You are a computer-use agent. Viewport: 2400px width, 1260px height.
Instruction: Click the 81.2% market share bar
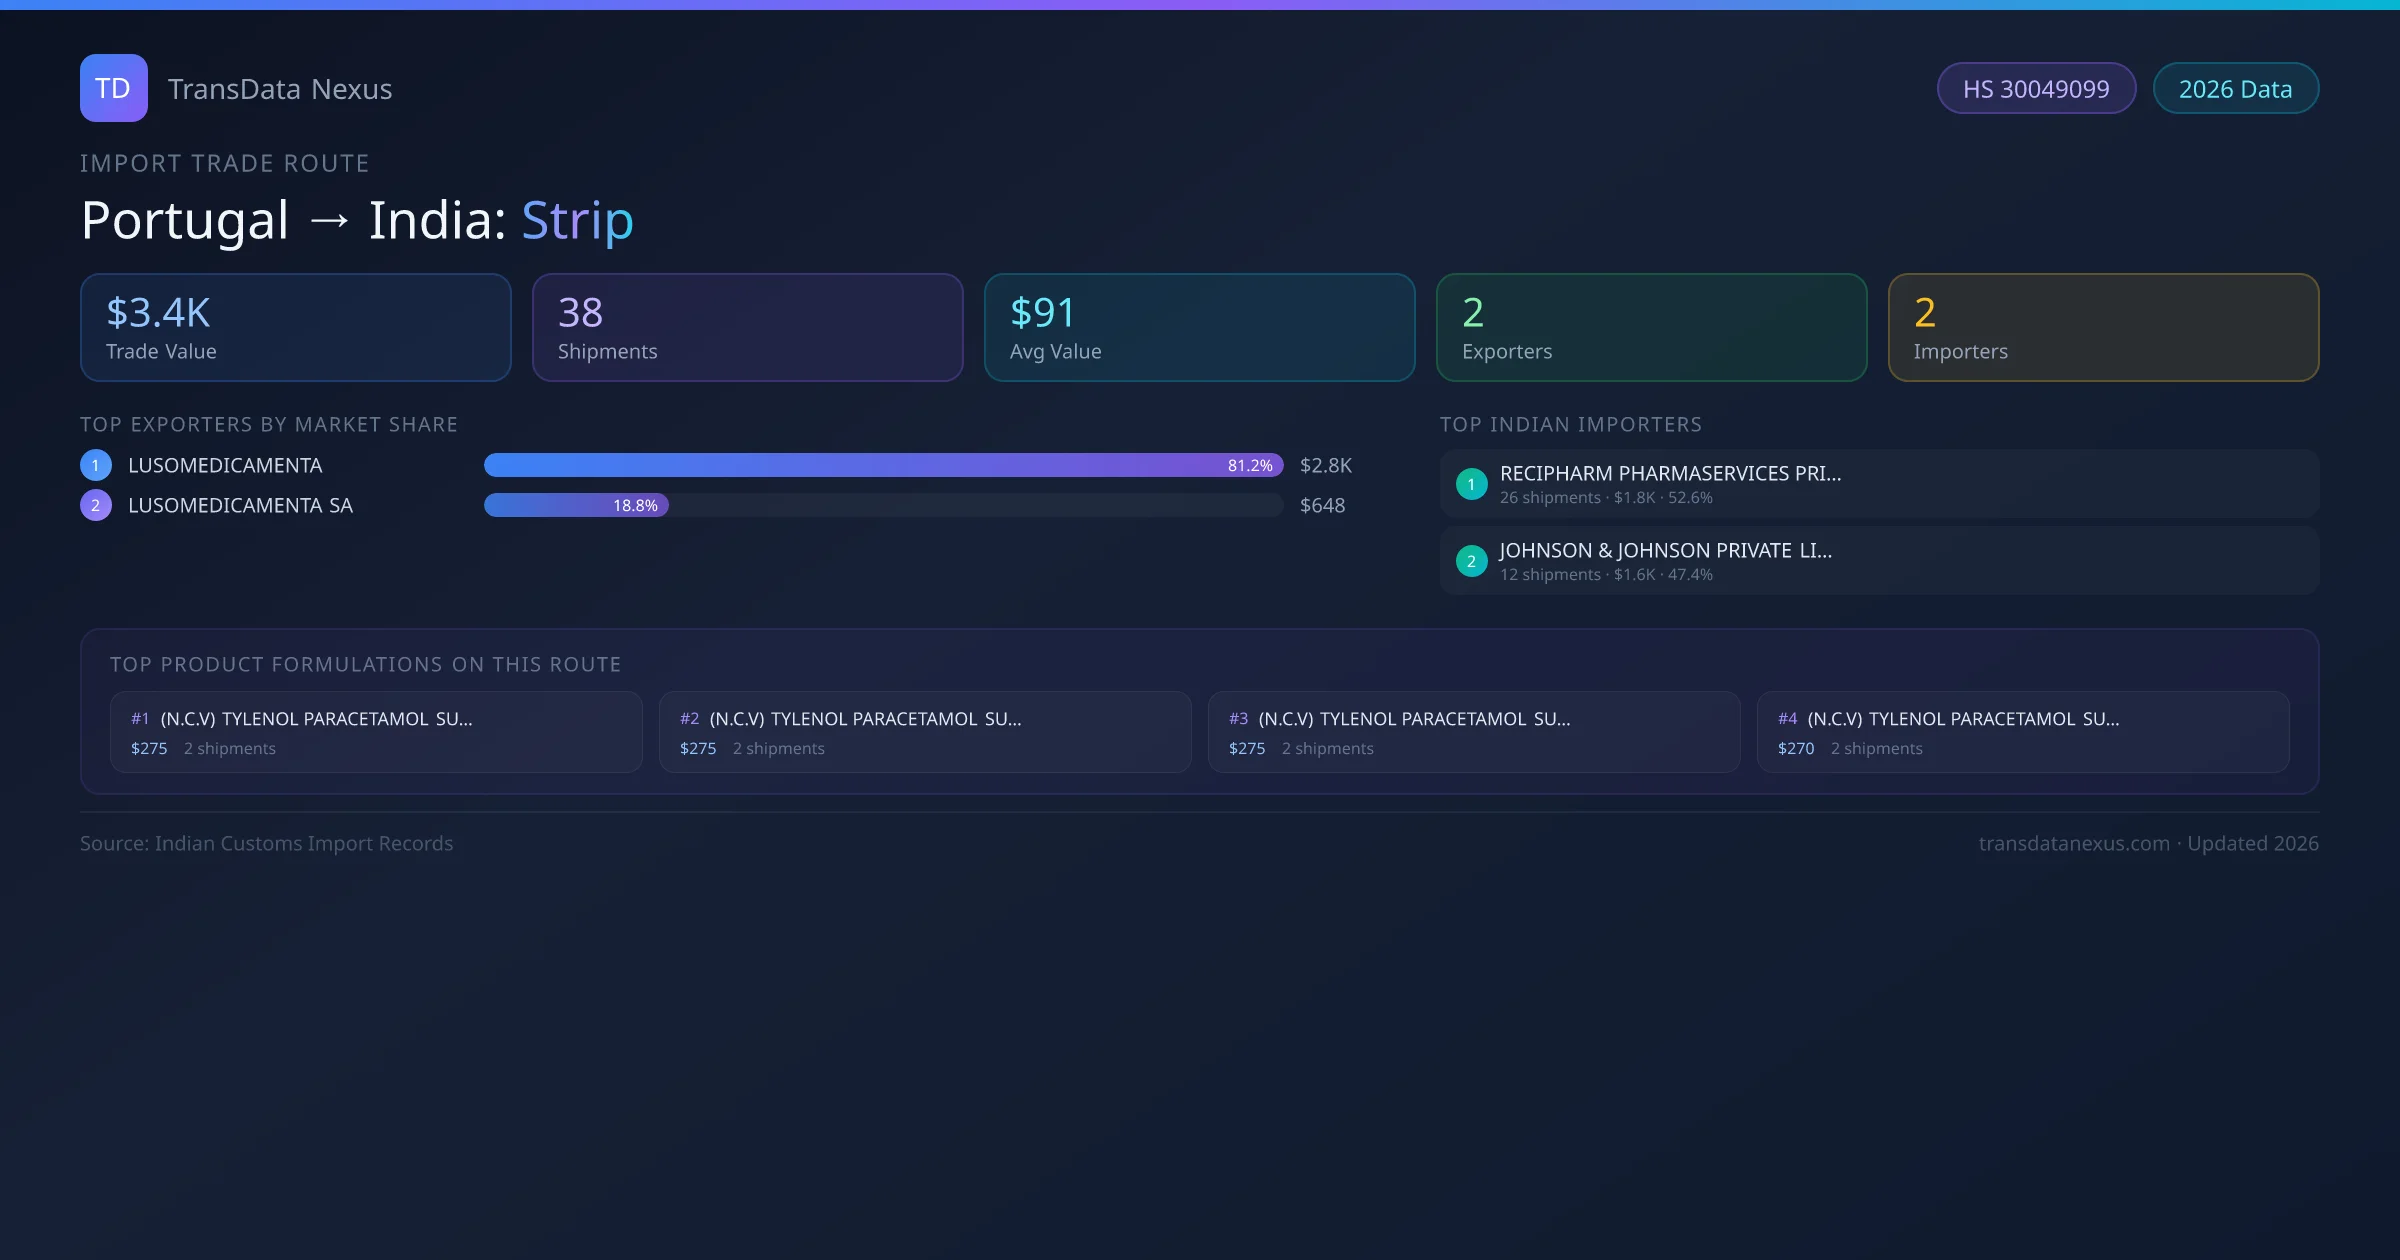(882, 465)
